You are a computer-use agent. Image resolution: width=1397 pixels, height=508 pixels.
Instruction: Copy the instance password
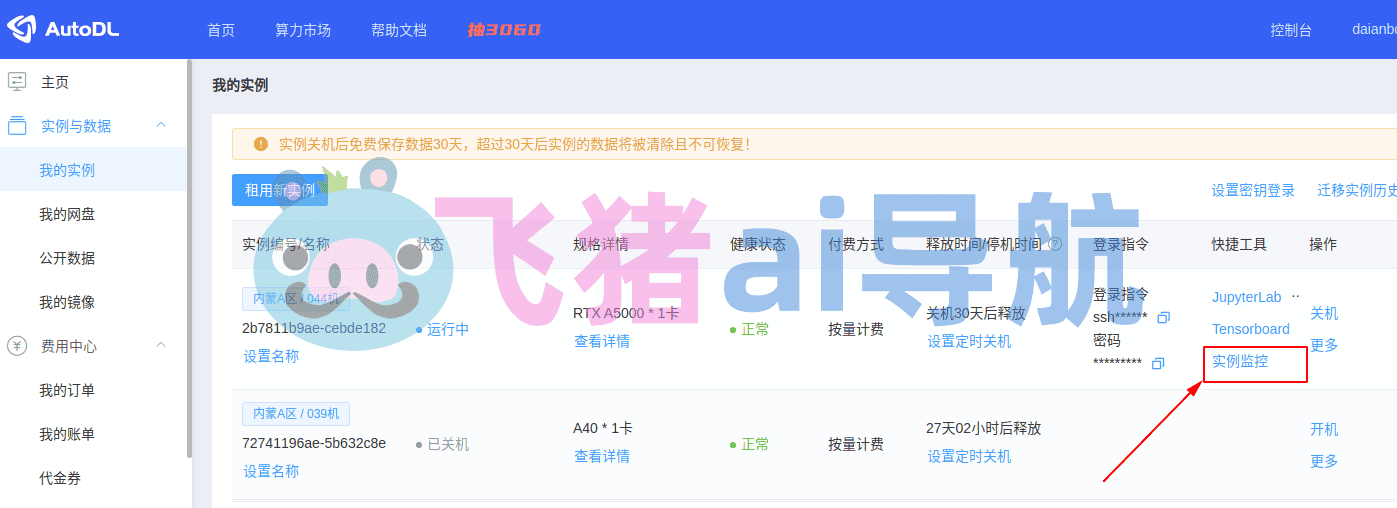tap(1158, 363)
